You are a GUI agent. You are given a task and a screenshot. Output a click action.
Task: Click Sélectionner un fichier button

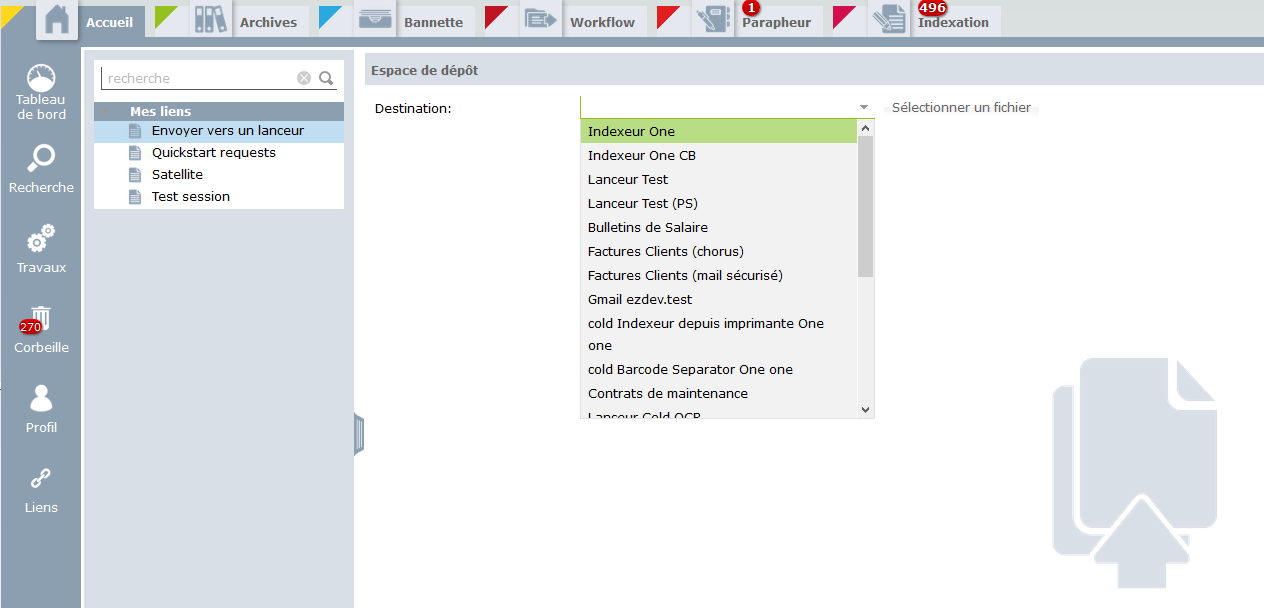pos(961,108)
